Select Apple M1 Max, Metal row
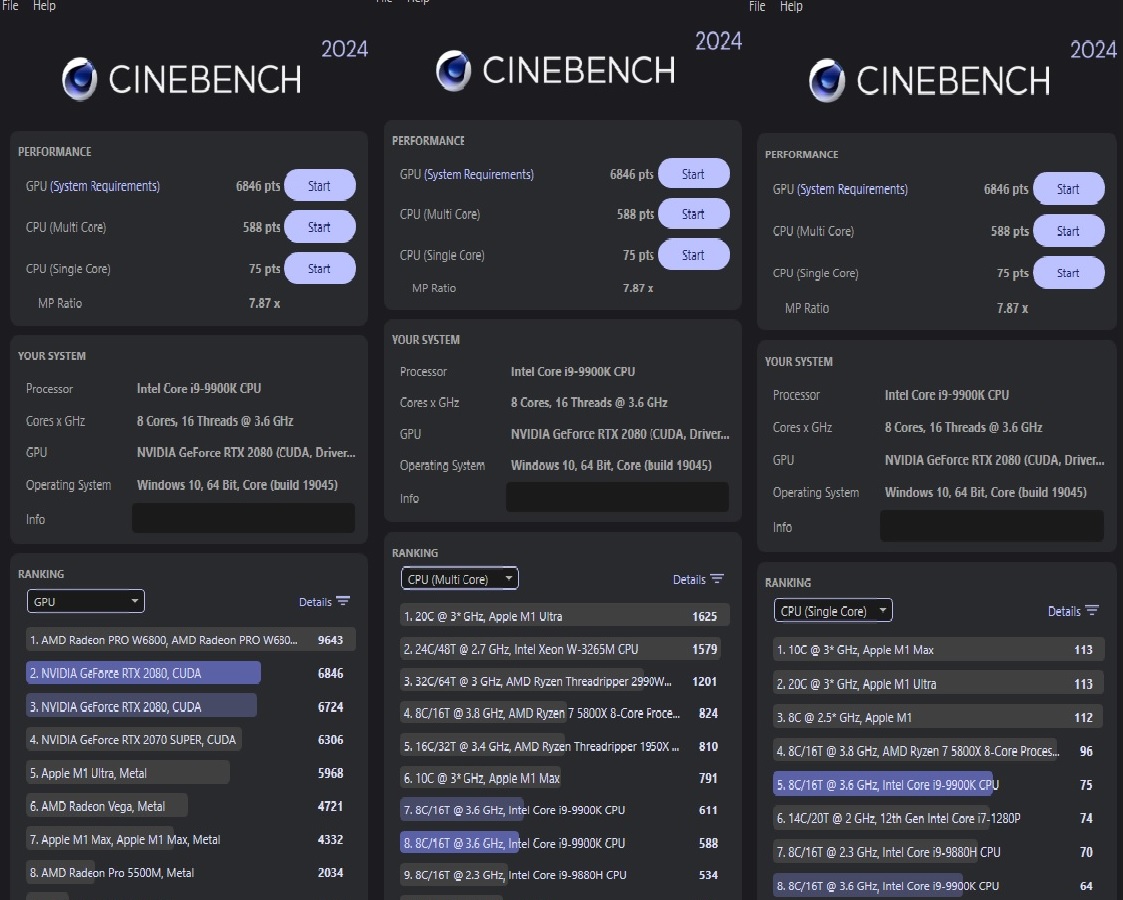The height and width of the screenshot is (900, 1123). click(x=191, y=839)
